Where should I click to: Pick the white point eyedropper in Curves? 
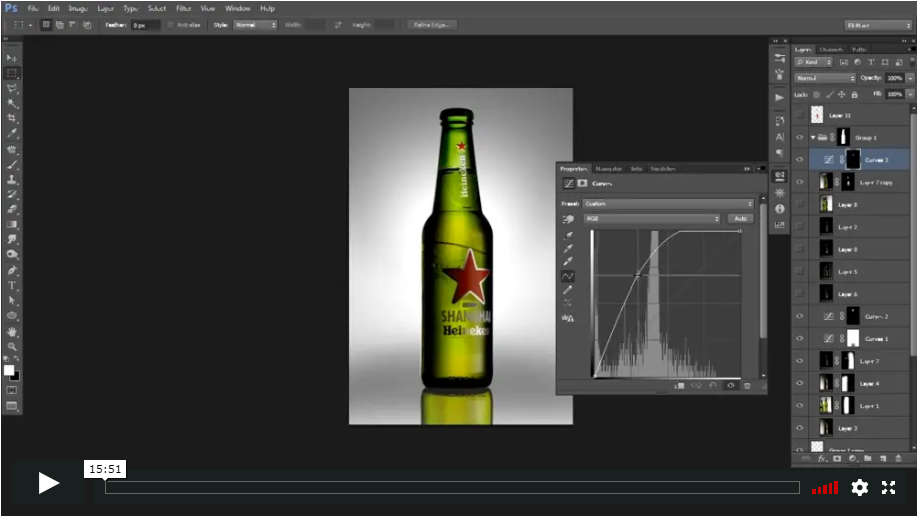coord(568,261)
